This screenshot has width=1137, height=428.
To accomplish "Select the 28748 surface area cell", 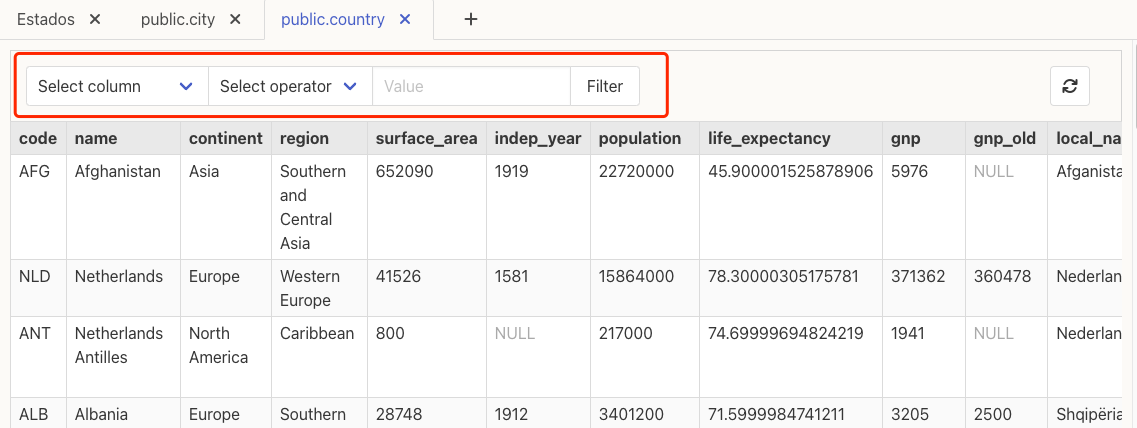I will pos(426,413).
